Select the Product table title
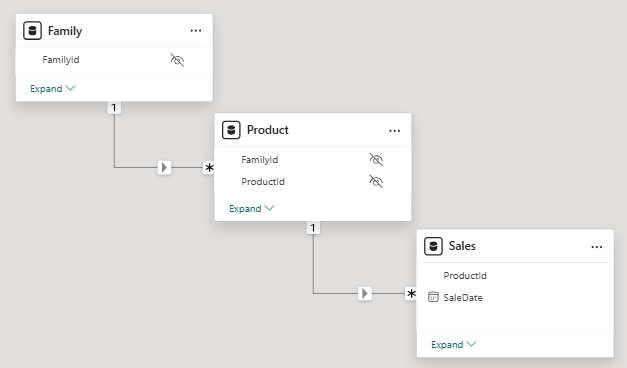 click(268, 130)
